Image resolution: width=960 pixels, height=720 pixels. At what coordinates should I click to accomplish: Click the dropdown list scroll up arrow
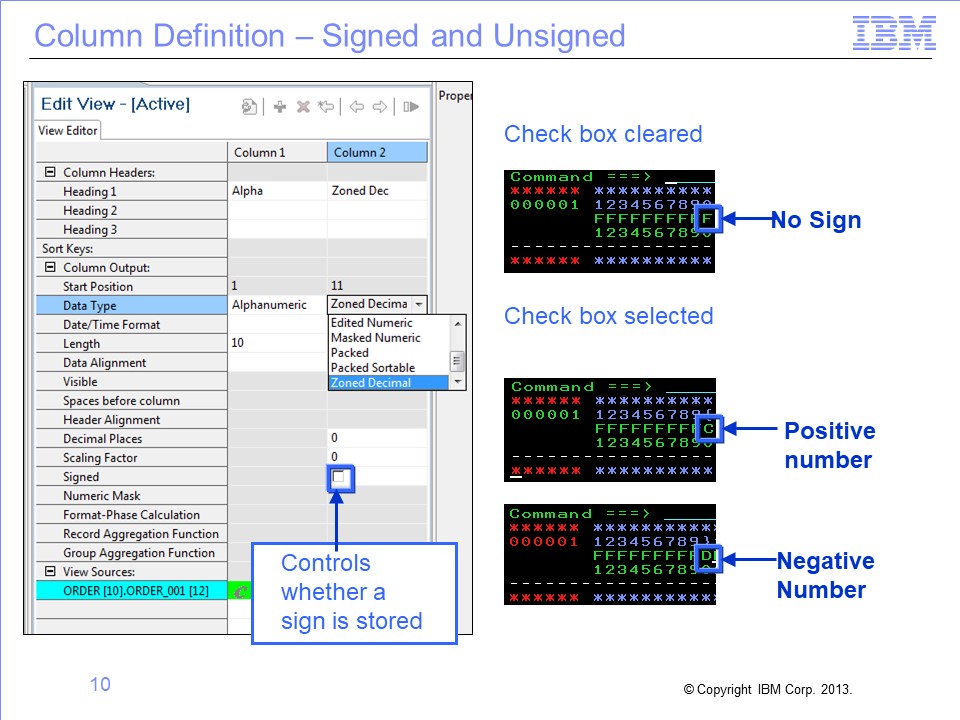pos(457,323)
